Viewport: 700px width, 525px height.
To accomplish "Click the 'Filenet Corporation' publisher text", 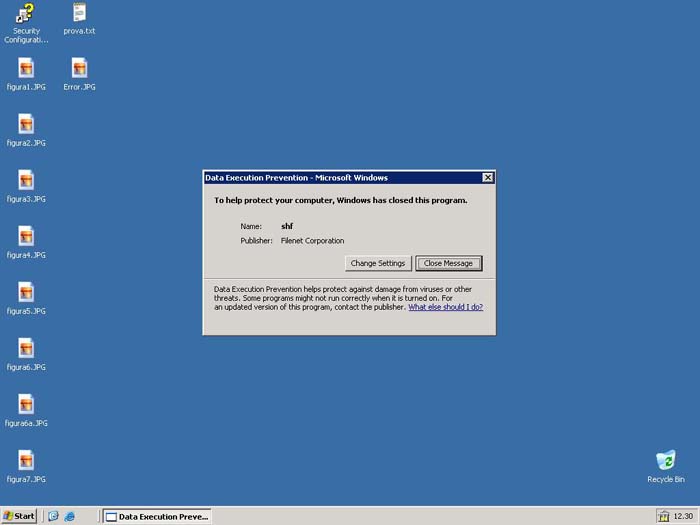I will pyautogui.click(x=312, y=241).
